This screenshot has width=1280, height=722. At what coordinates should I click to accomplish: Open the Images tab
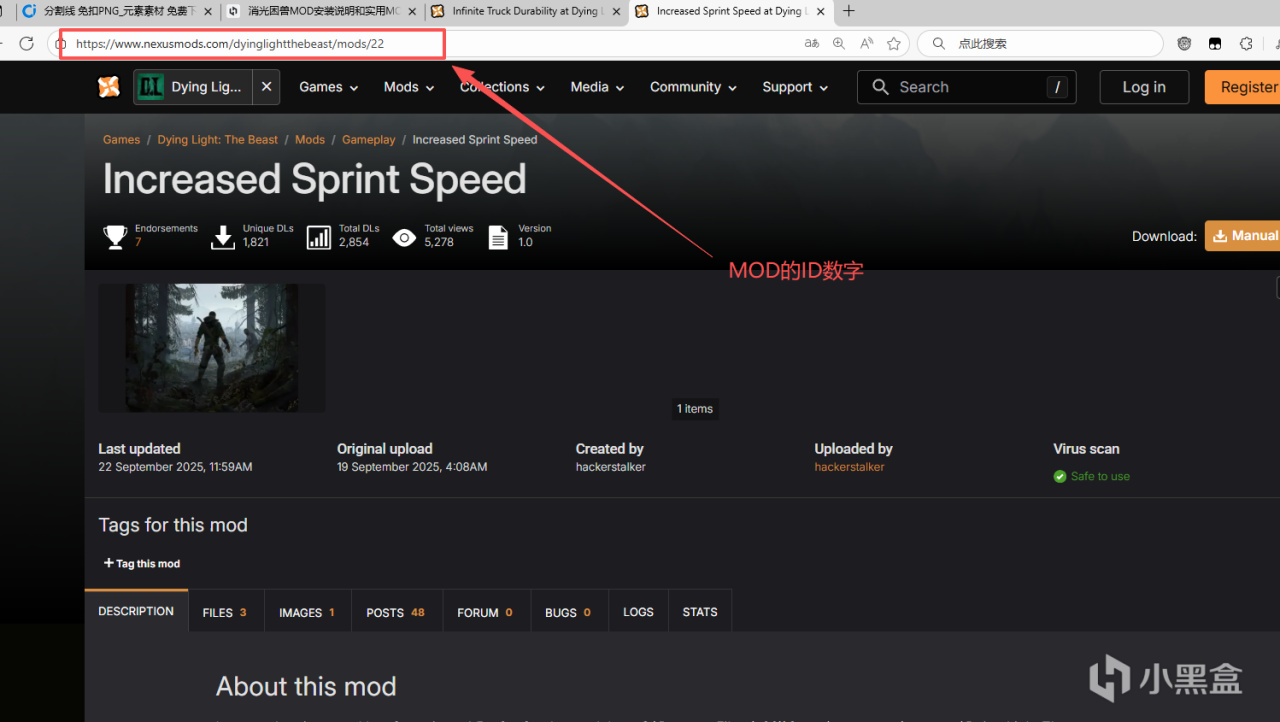tap(307, 612)
